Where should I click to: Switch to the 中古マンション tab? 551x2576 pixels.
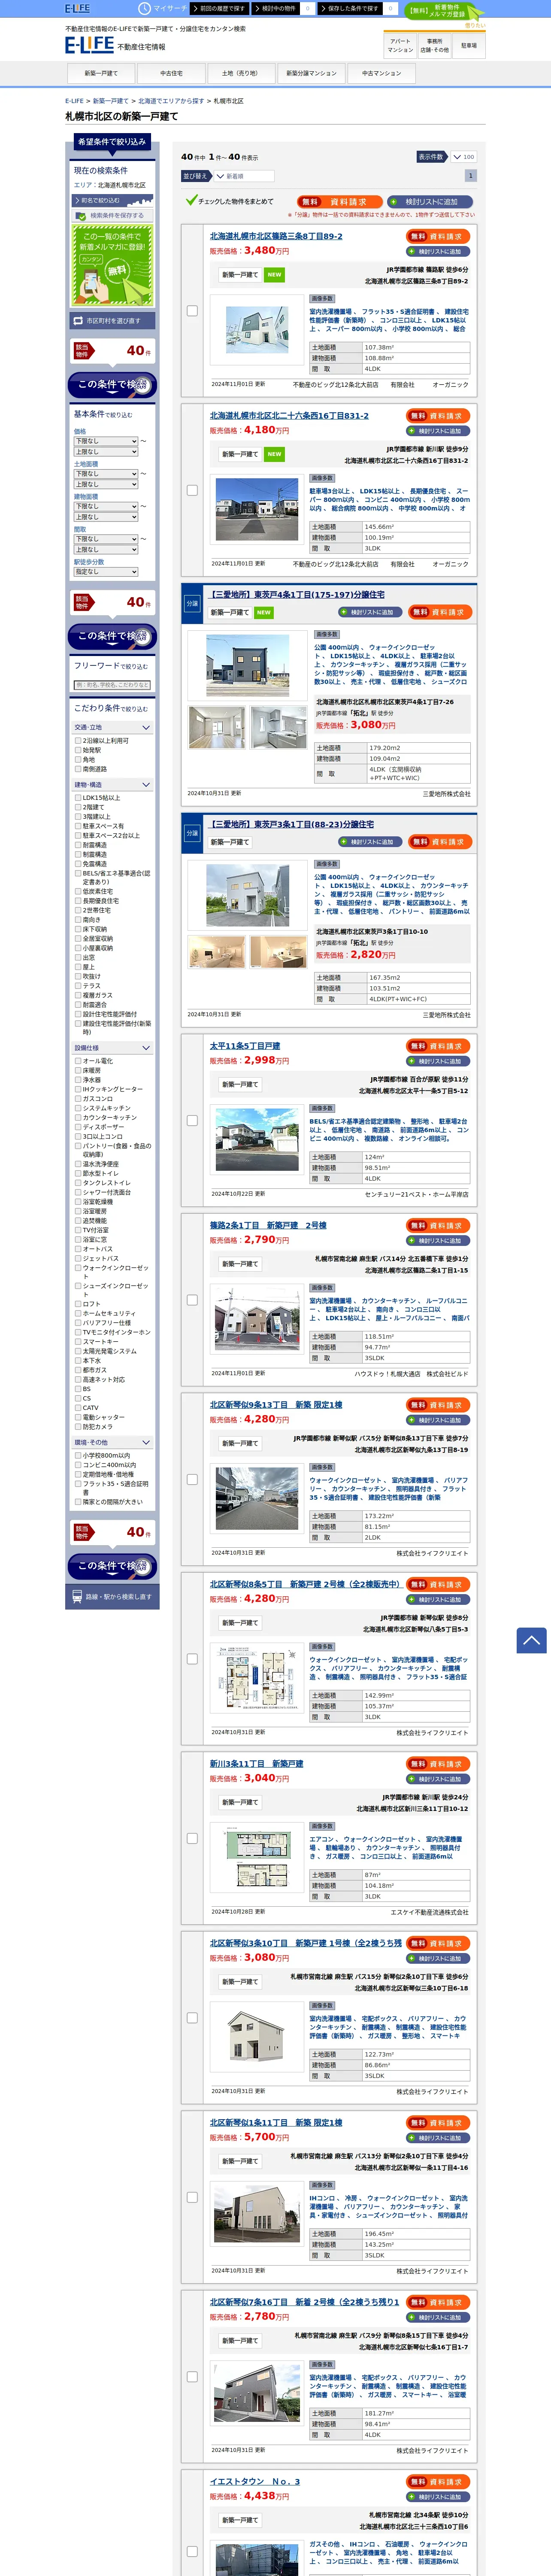click(x=381, y=73)
